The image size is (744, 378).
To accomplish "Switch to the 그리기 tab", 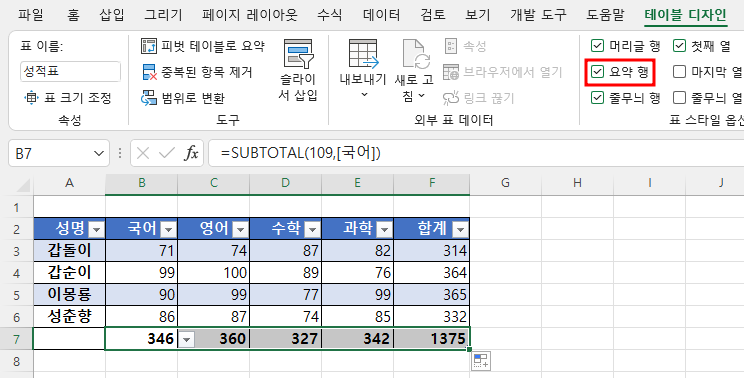I will pos(163,15).
